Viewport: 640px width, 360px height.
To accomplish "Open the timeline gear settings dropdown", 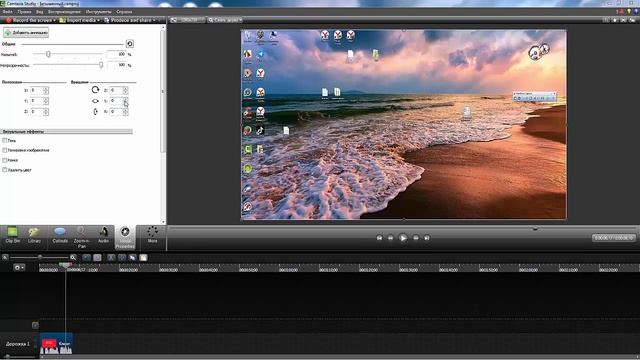I will click(19, 267).
